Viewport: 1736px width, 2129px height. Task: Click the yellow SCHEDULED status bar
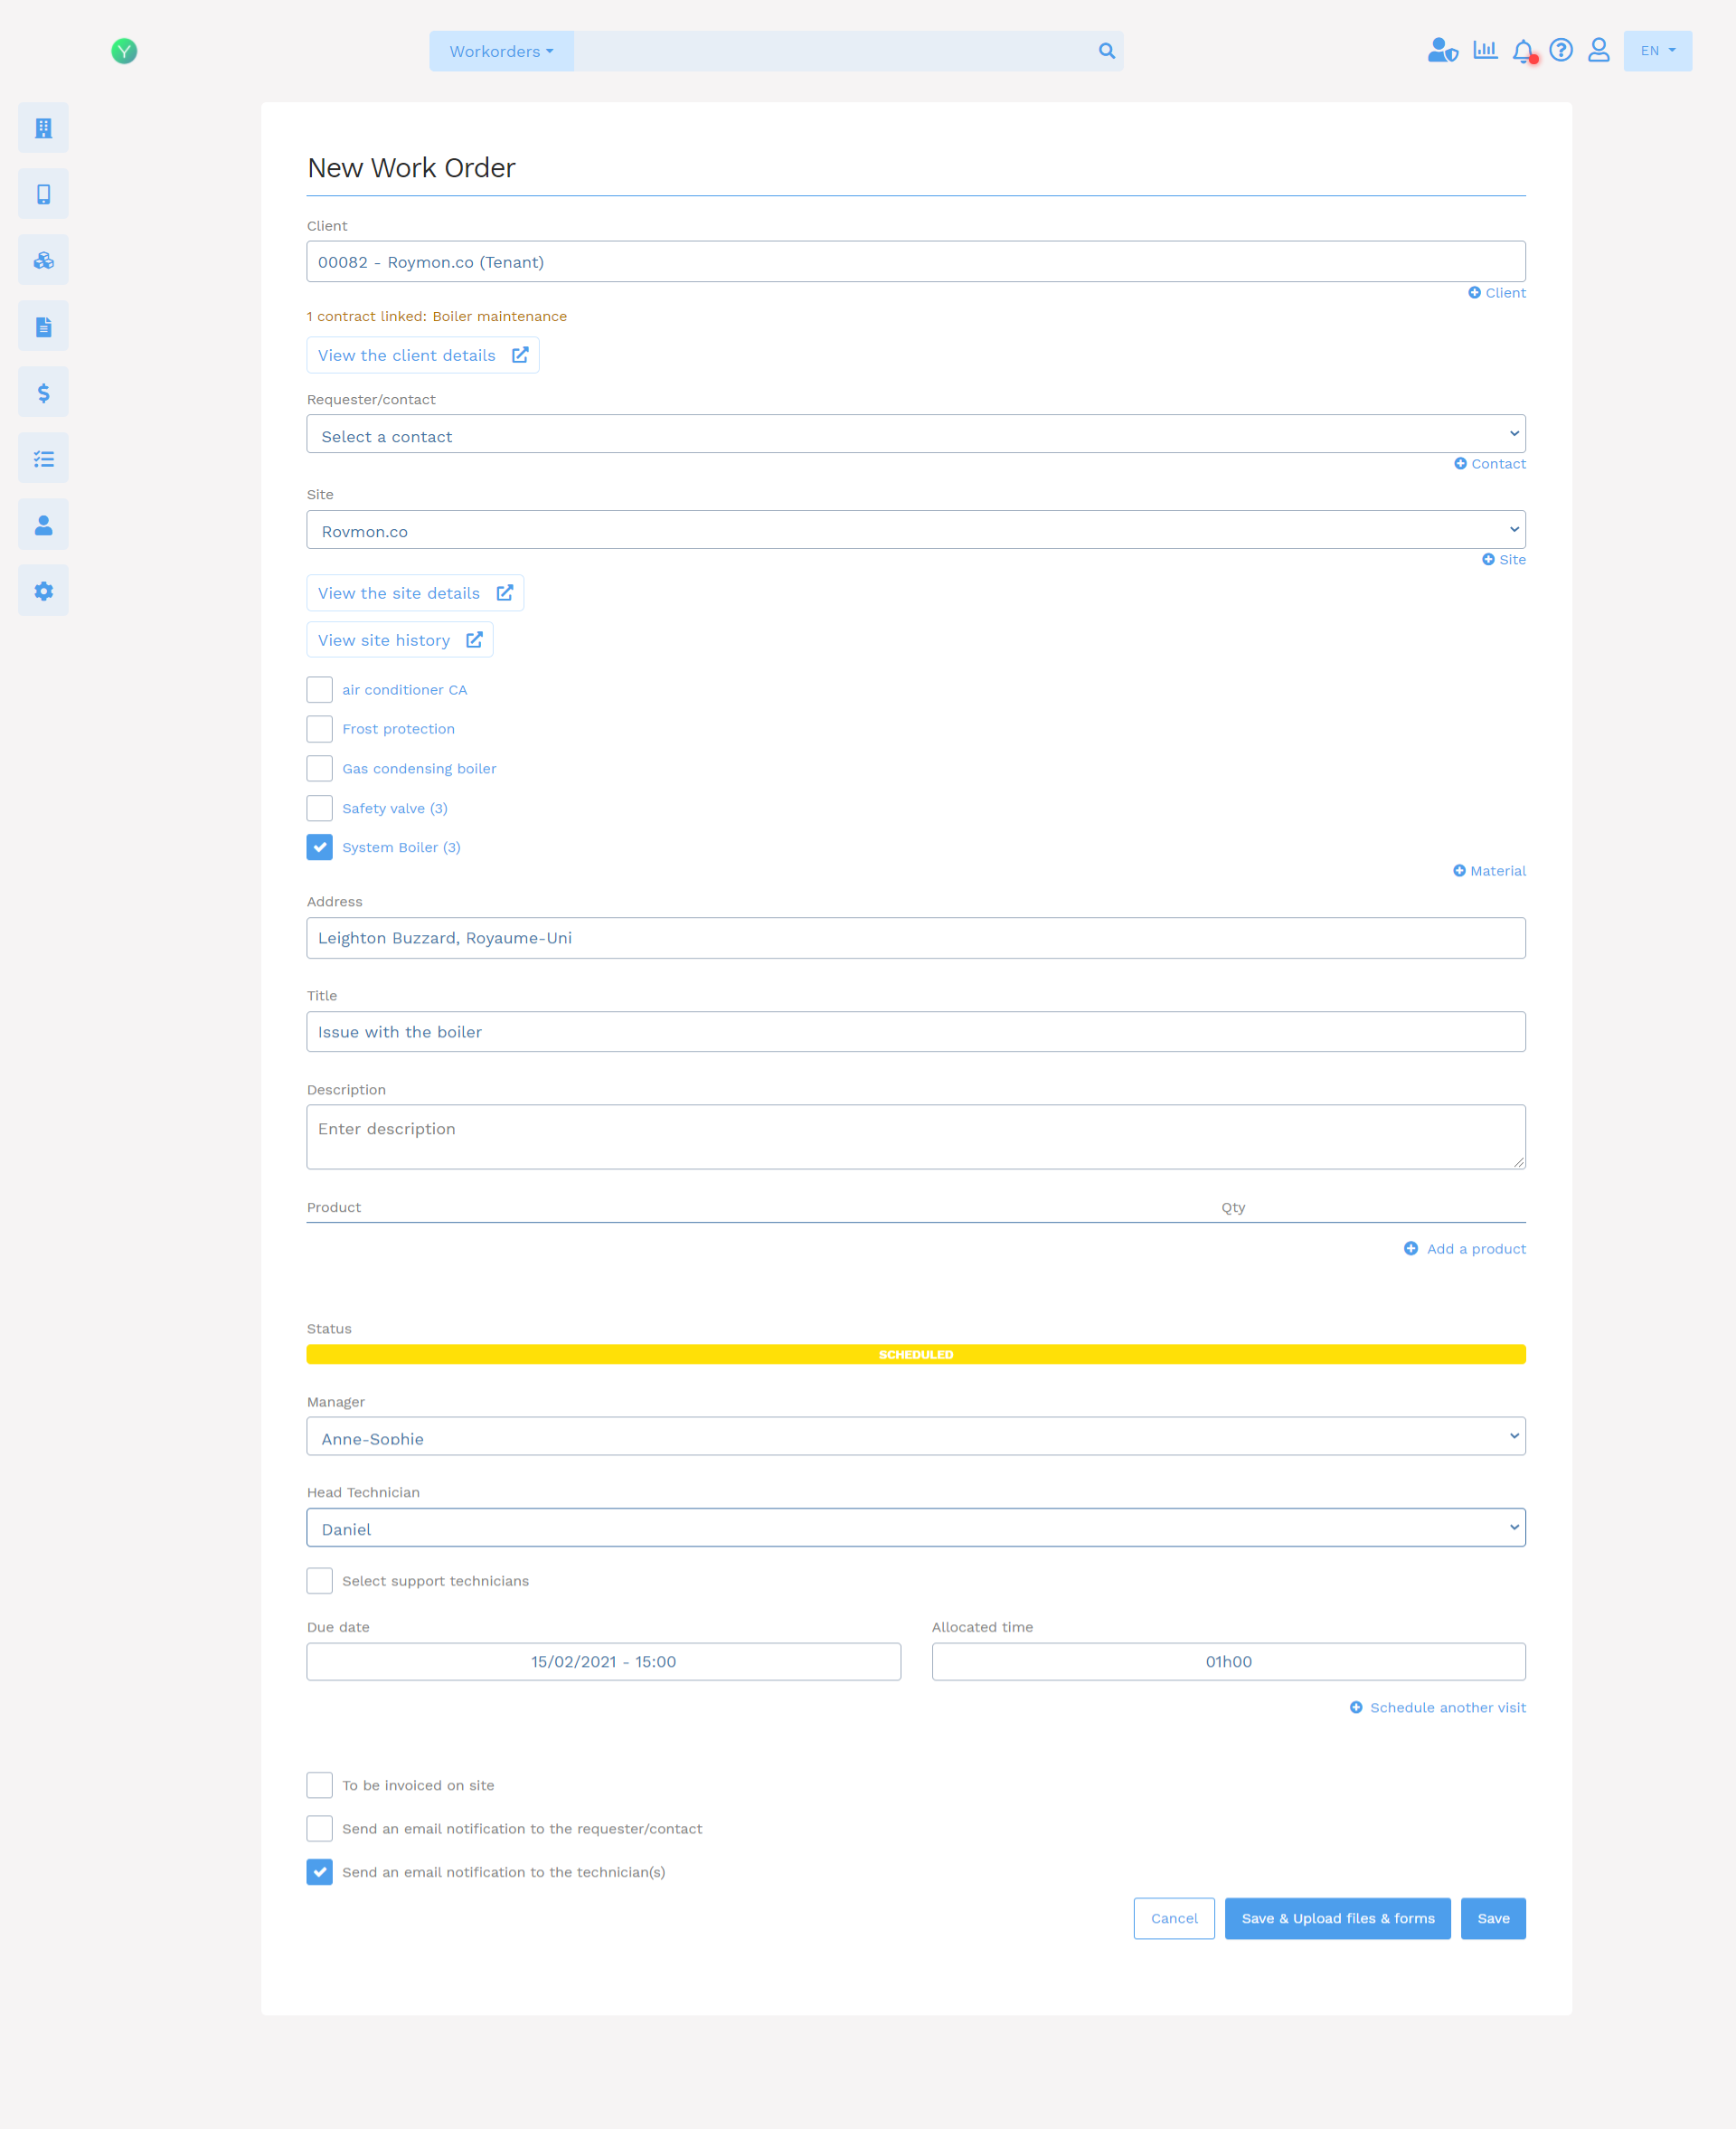point(915,1354)
